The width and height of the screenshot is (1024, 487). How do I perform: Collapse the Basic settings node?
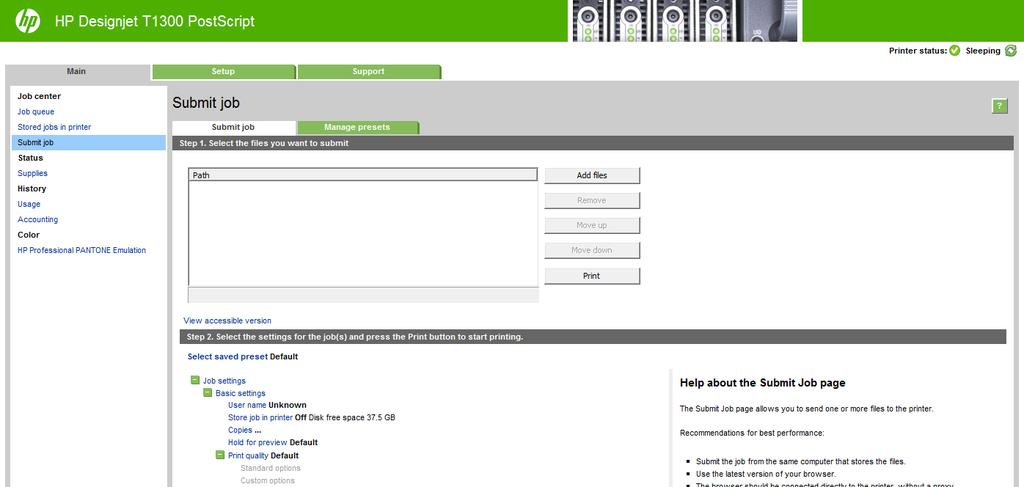point(208,393)
